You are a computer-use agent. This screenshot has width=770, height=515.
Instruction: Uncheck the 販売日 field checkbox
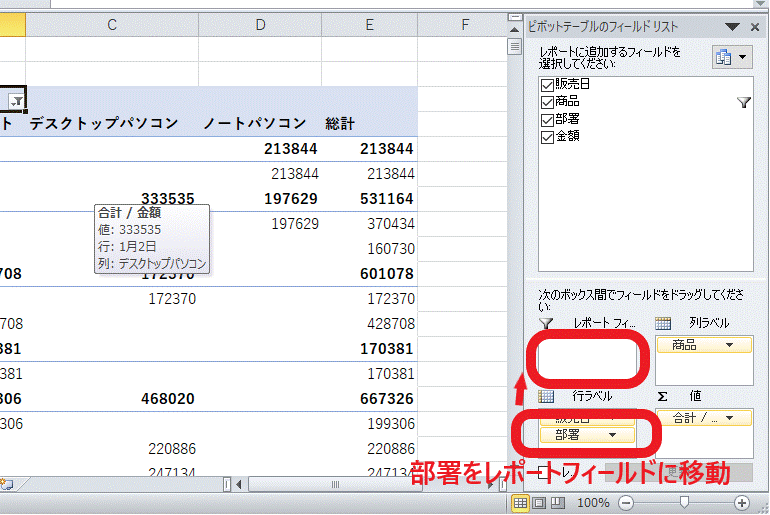546,84
